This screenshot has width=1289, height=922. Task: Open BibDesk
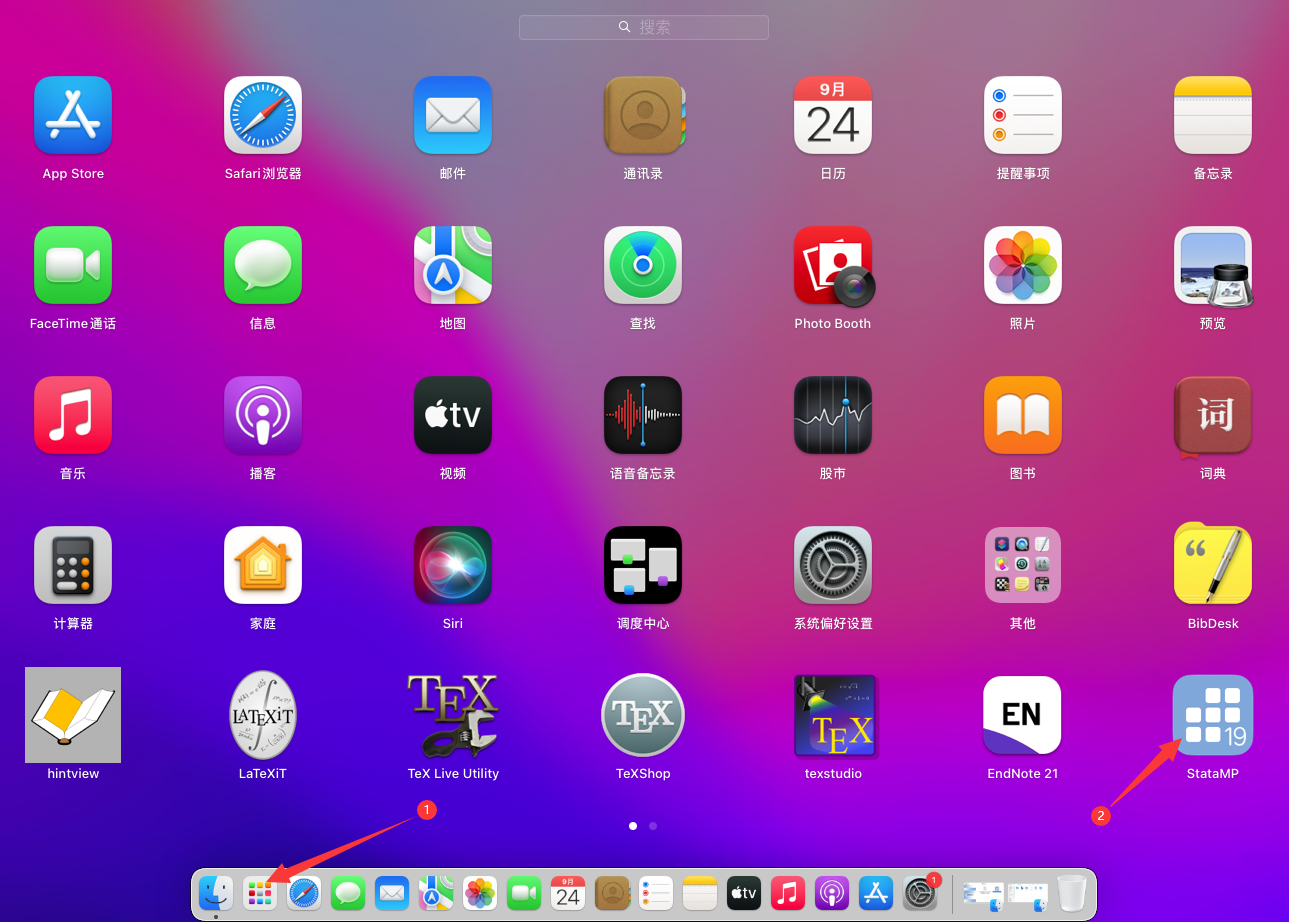click(x=1213, y=563)
